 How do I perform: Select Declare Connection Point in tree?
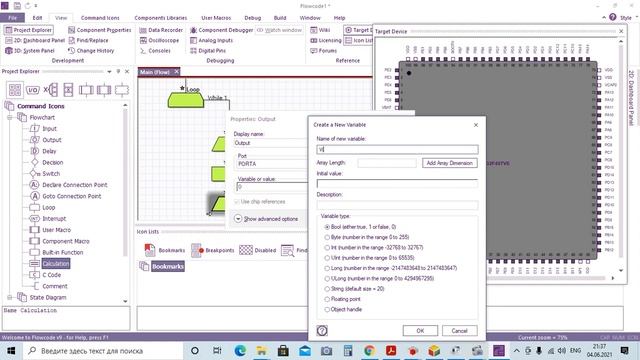click(69, 185)
